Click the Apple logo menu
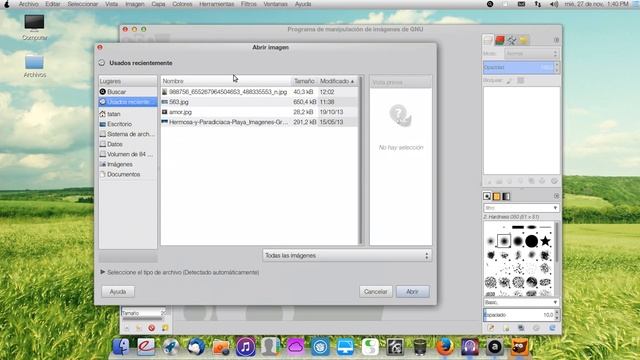Screen dimensions: 640x360 7,4
